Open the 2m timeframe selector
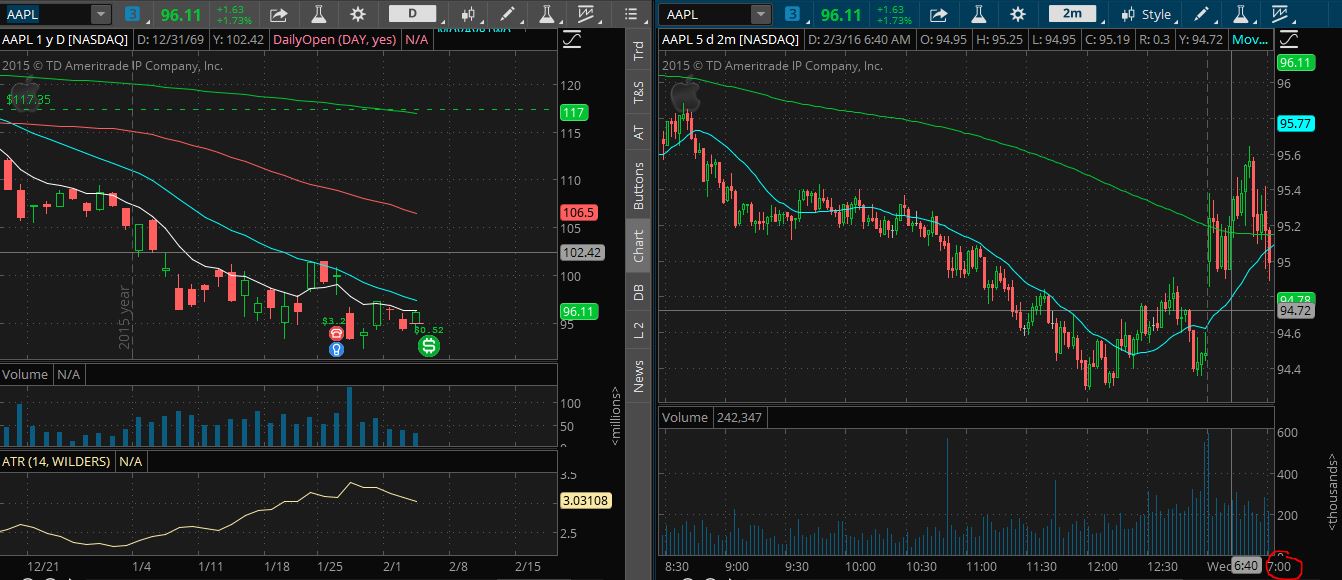Image resolution: width=1342 pixels, height=580 pixels. coord(1073,14)
